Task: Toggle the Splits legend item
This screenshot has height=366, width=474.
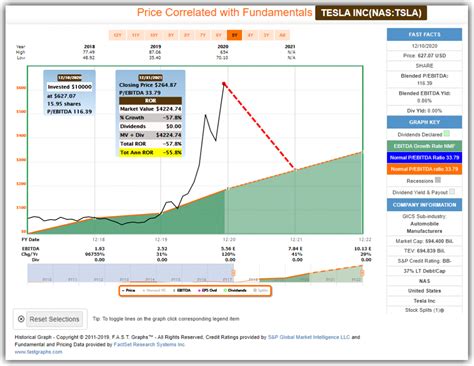Action: [x=261, y=291]
